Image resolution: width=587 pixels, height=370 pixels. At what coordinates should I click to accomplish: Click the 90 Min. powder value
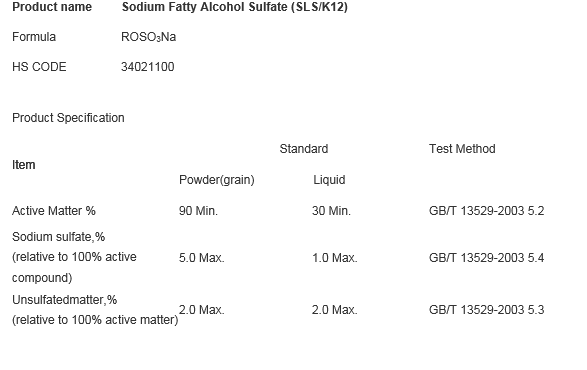point(198,211)
